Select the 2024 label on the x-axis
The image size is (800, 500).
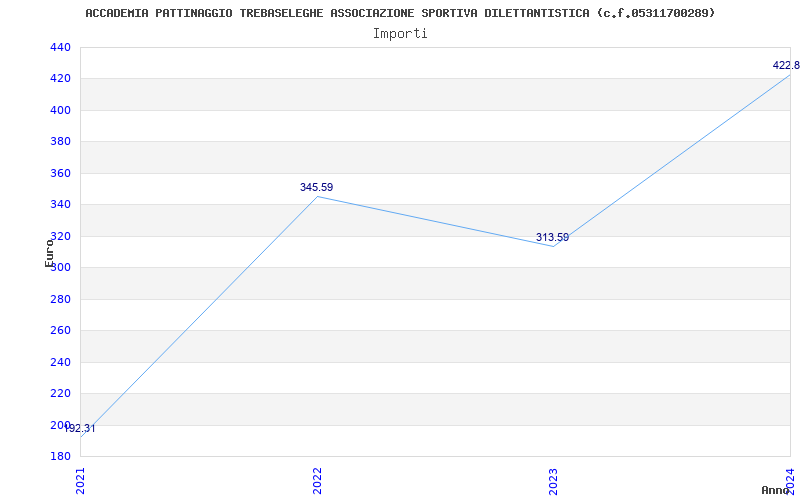[x=789, y=479]
